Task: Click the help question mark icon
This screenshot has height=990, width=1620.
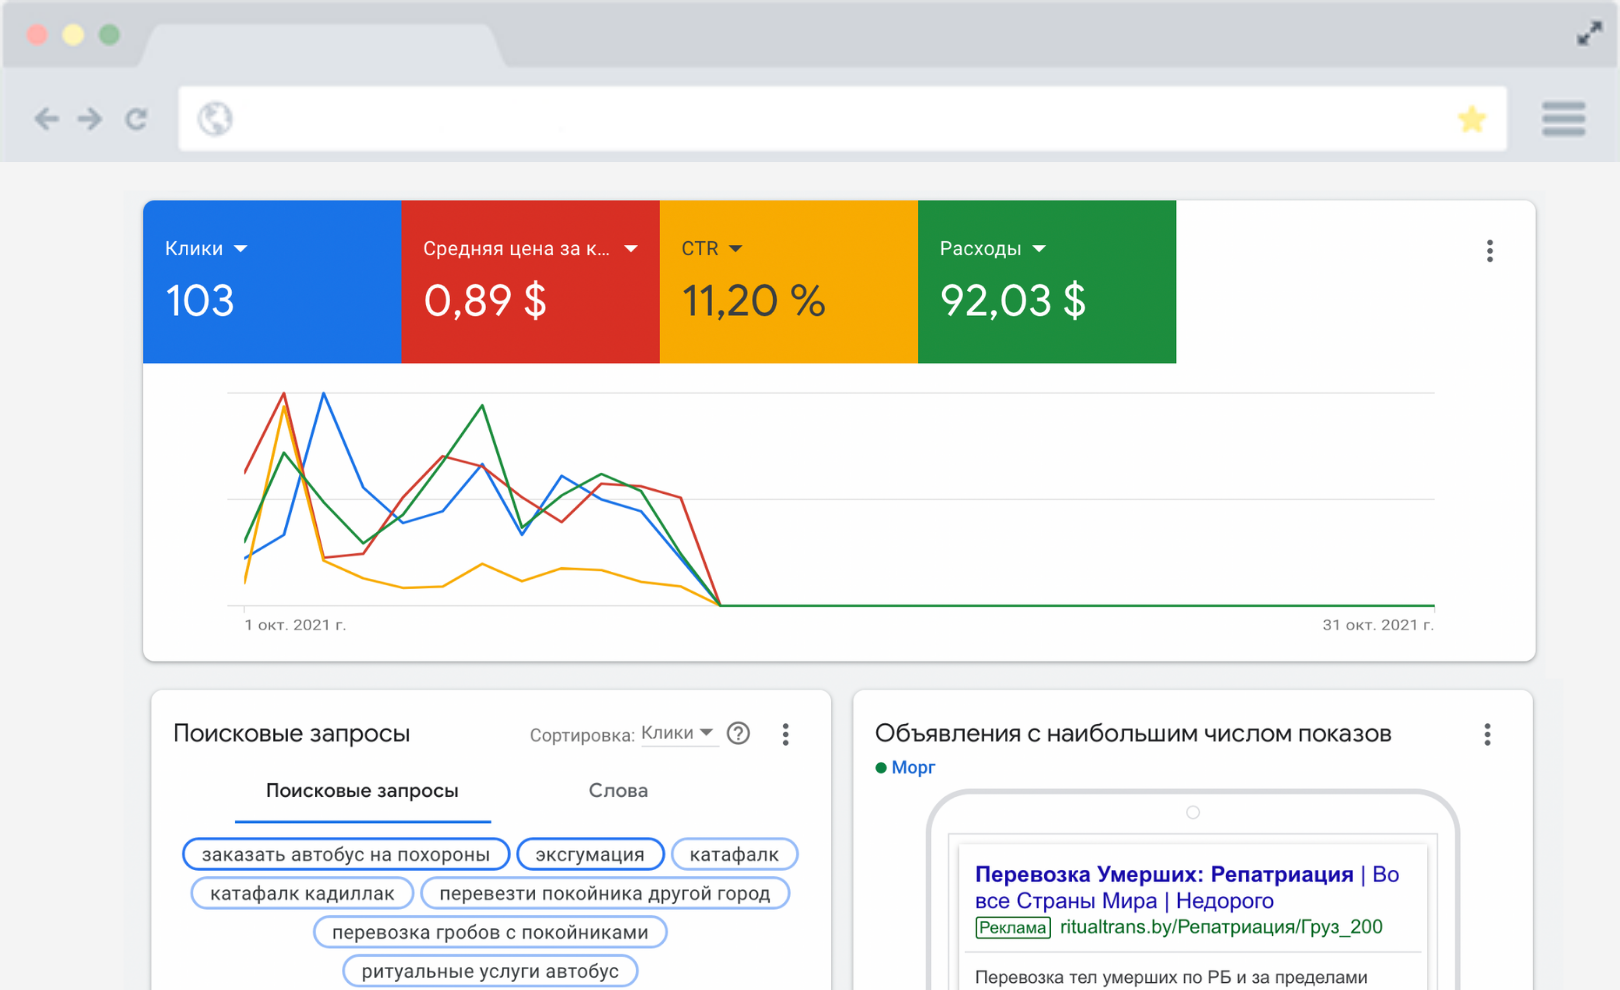Action: click(739, 734)
